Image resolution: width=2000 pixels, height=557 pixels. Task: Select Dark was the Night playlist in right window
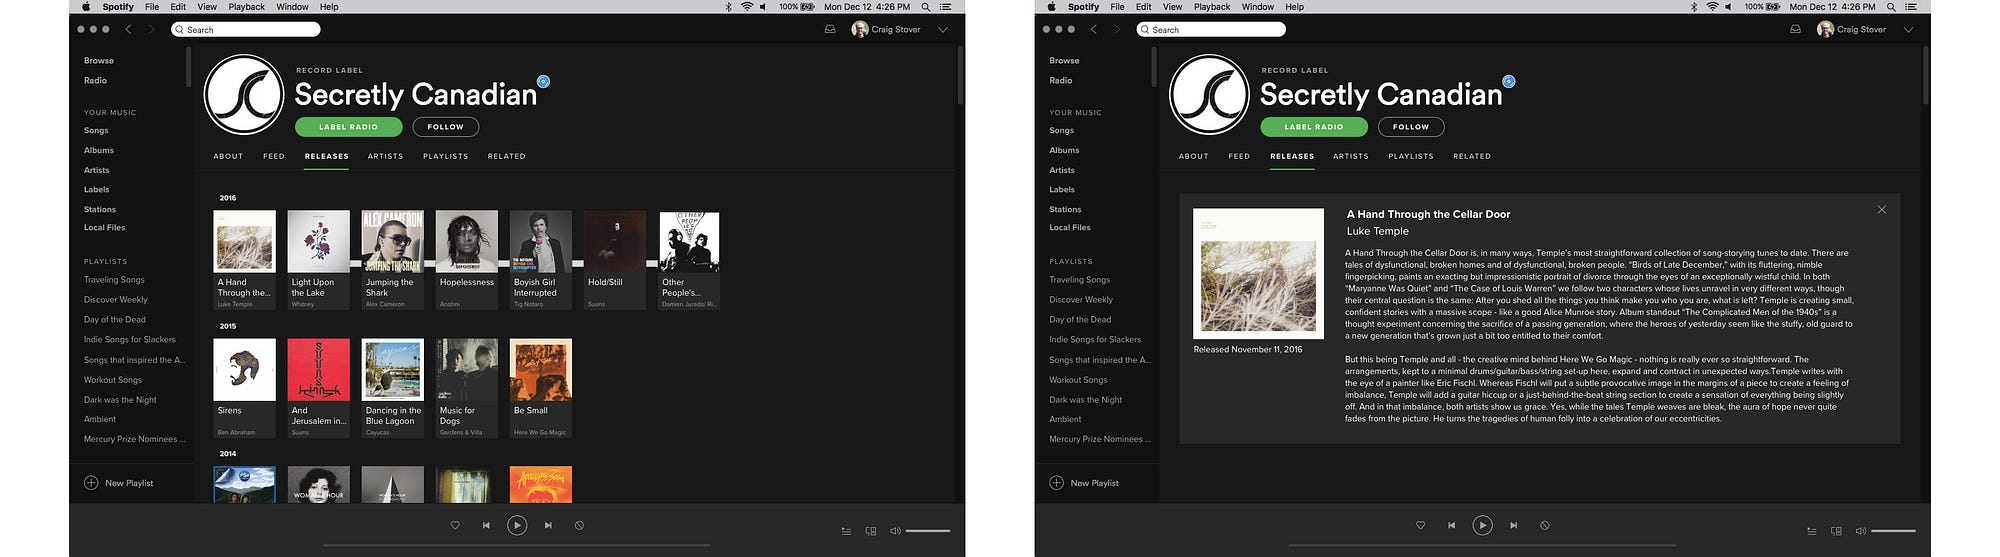(x=1085, y=399)
